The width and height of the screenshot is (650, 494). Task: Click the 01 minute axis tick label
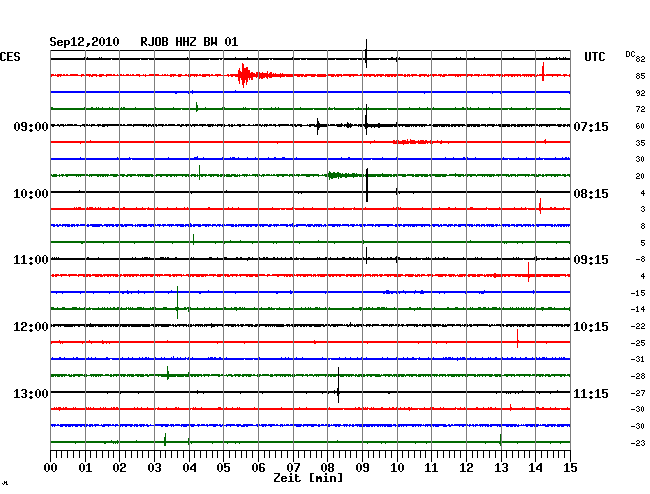coord(85,467)
